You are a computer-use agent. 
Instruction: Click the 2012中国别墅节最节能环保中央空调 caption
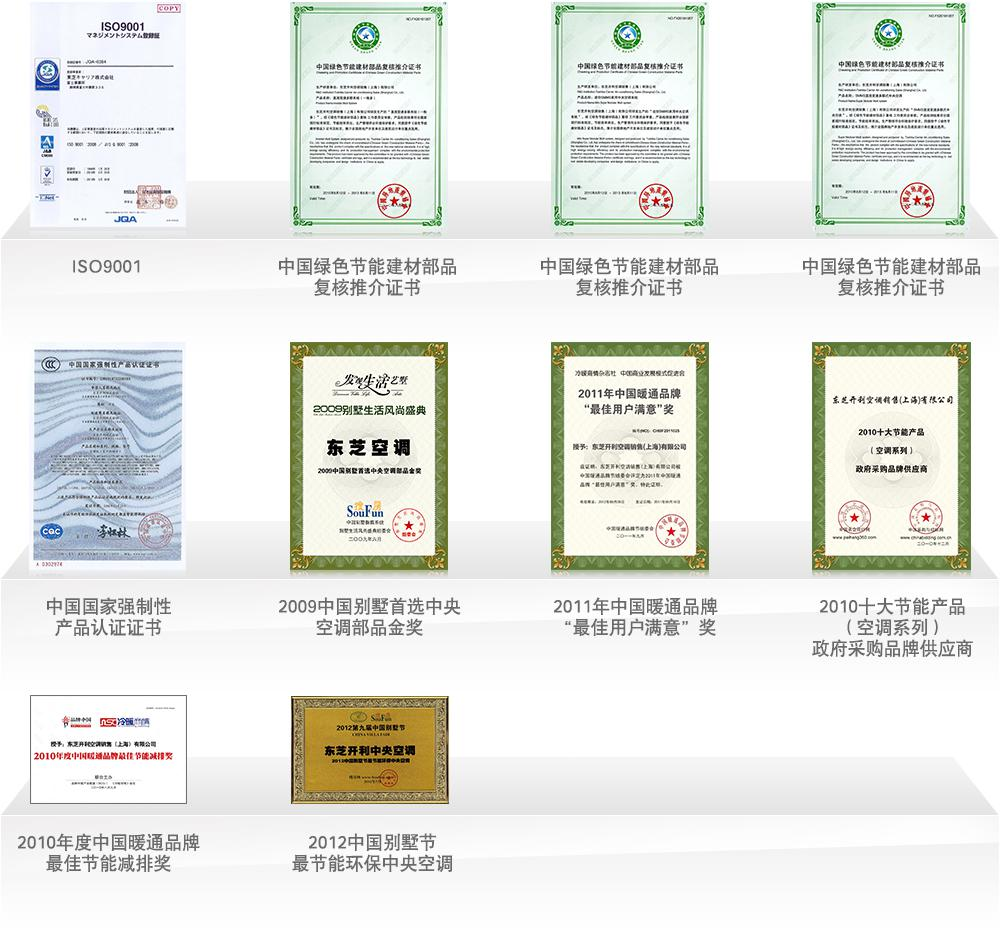point(372,852)
